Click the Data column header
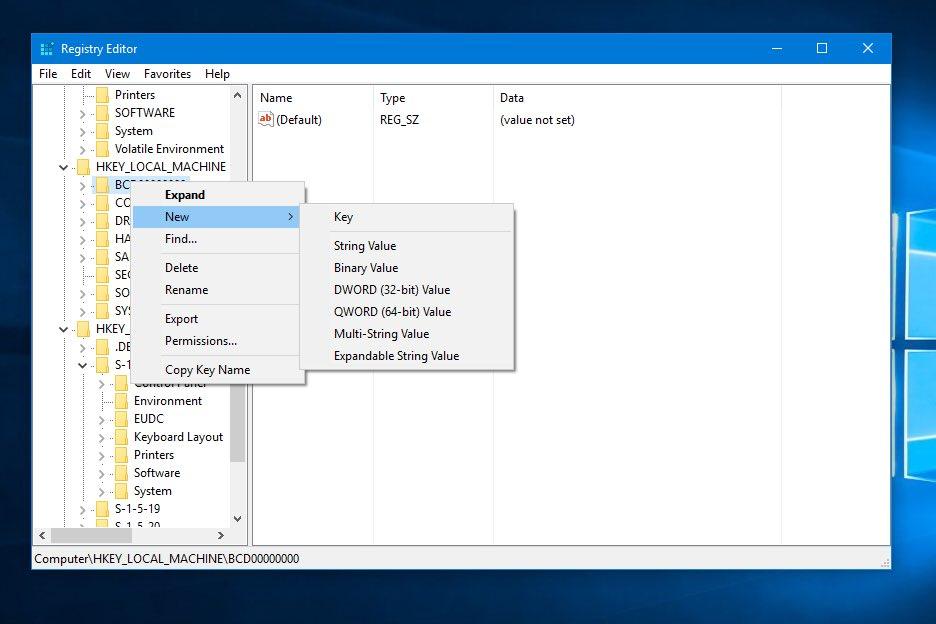 (x=637, y=98)
